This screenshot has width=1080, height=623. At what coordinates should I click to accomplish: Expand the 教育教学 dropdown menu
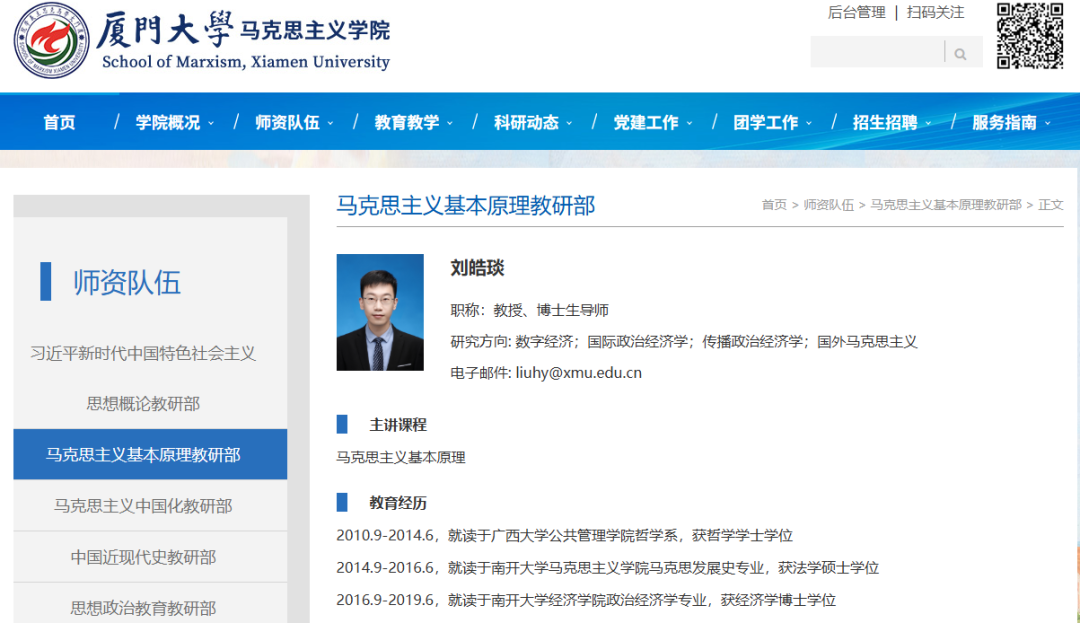coord(413,122)
